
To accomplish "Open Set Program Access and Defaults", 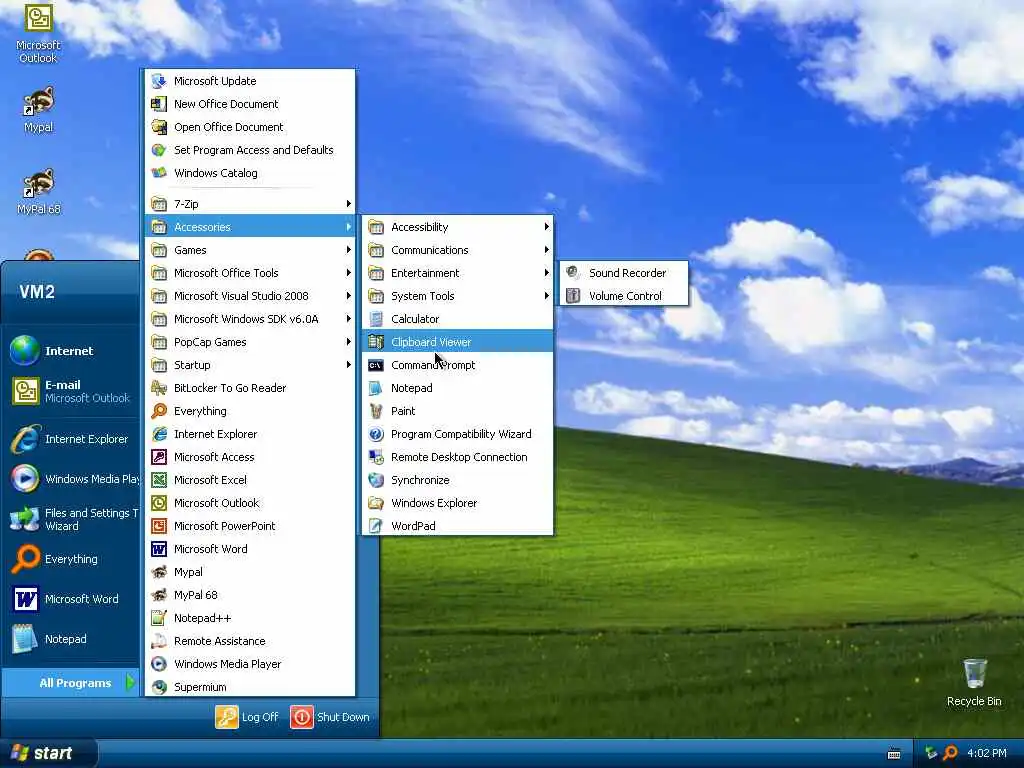I will coord(251,150).
